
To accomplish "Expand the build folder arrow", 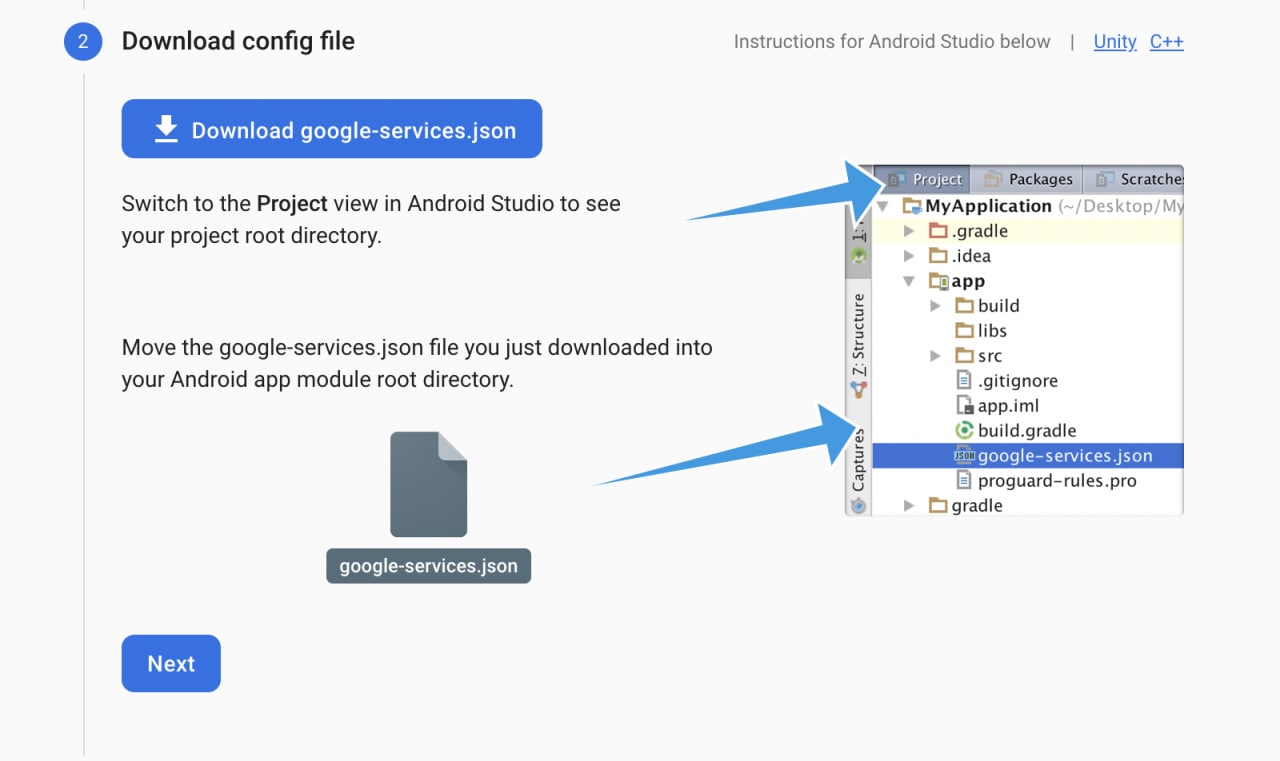I will coord(935,306).
